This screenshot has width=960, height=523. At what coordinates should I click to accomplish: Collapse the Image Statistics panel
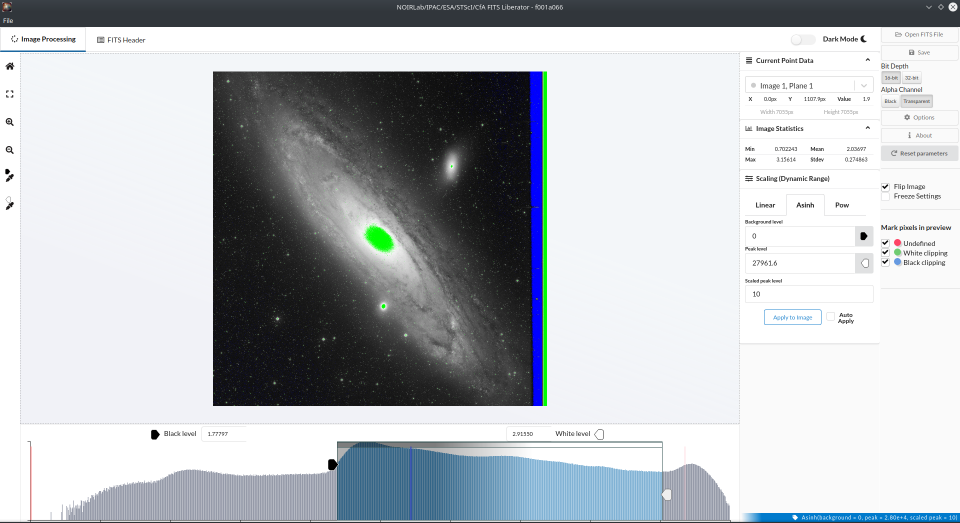[x=868, y=128]
